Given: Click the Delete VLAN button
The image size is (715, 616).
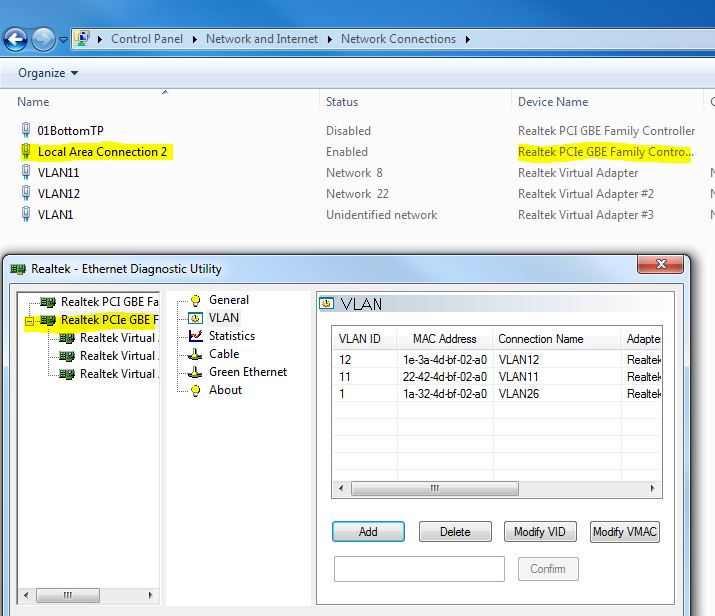Looking at the screenshot, I should pyautogui.click(x=455, y=532).
